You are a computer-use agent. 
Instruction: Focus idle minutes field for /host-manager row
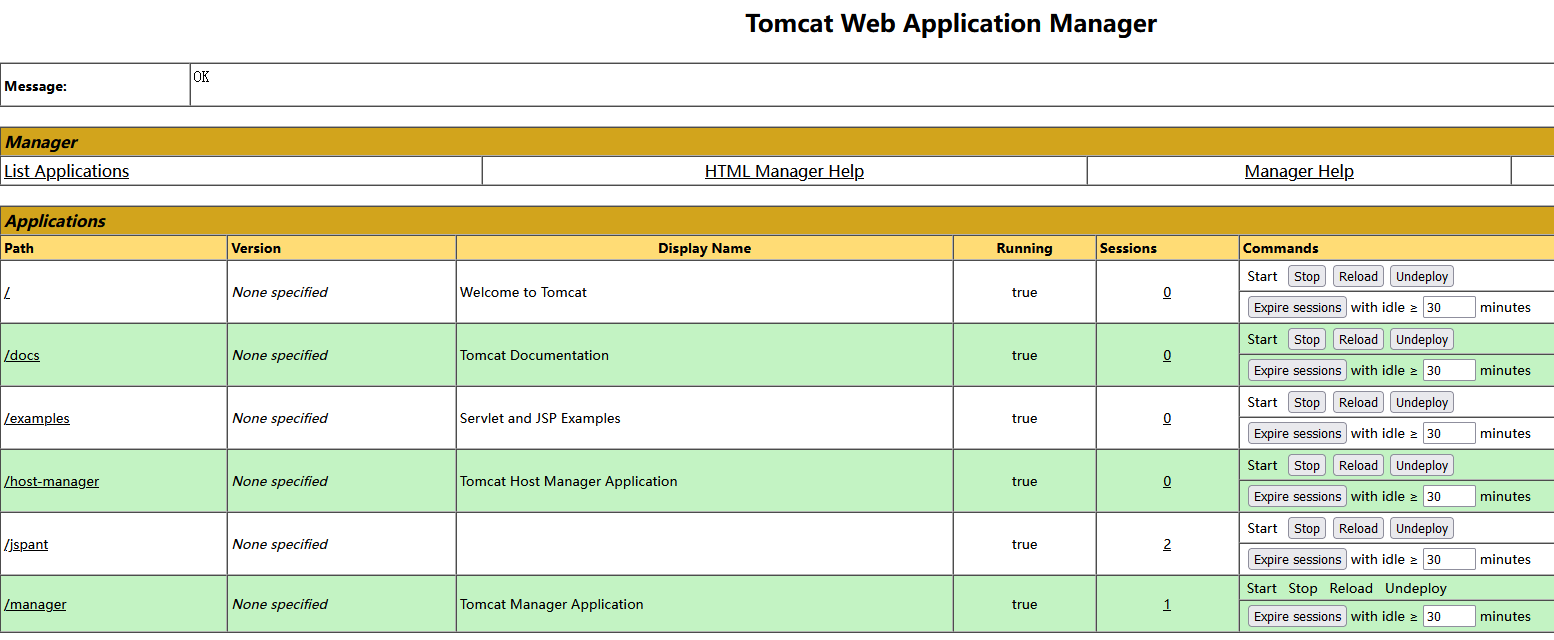tap(1449, 496)
